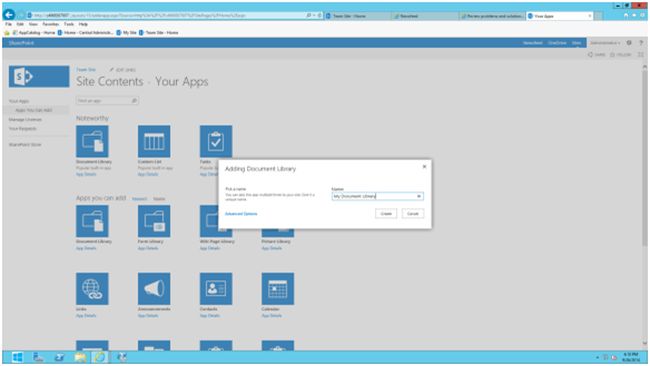Image resolution: width=650 pixels, height=366 pixels.
Task: Open the Help menu
Action: 83,24
